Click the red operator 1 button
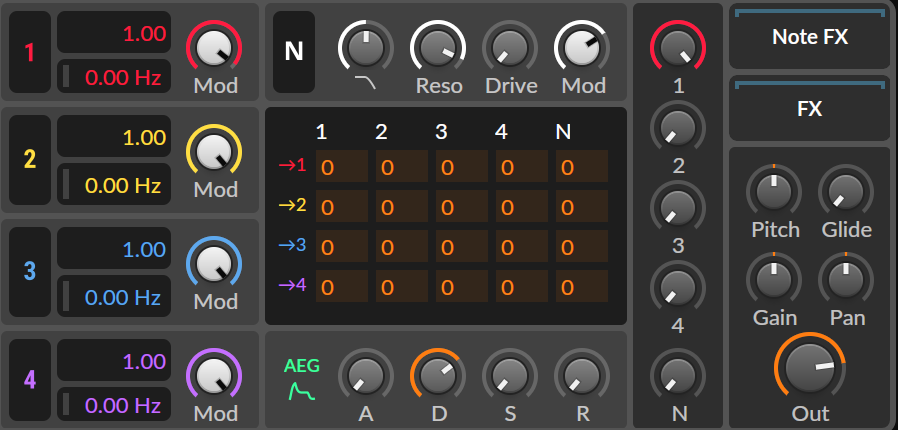 pos(30,52)
